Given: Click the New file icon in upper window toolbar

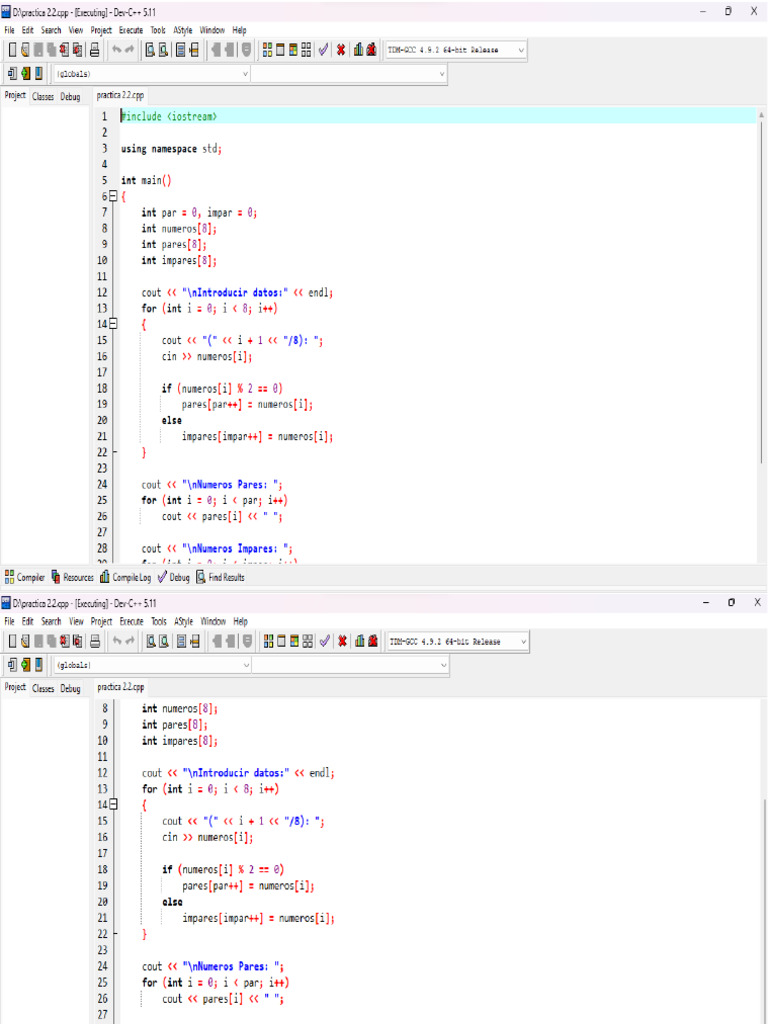Looking at the screenshot, I should tap(12, 50).
